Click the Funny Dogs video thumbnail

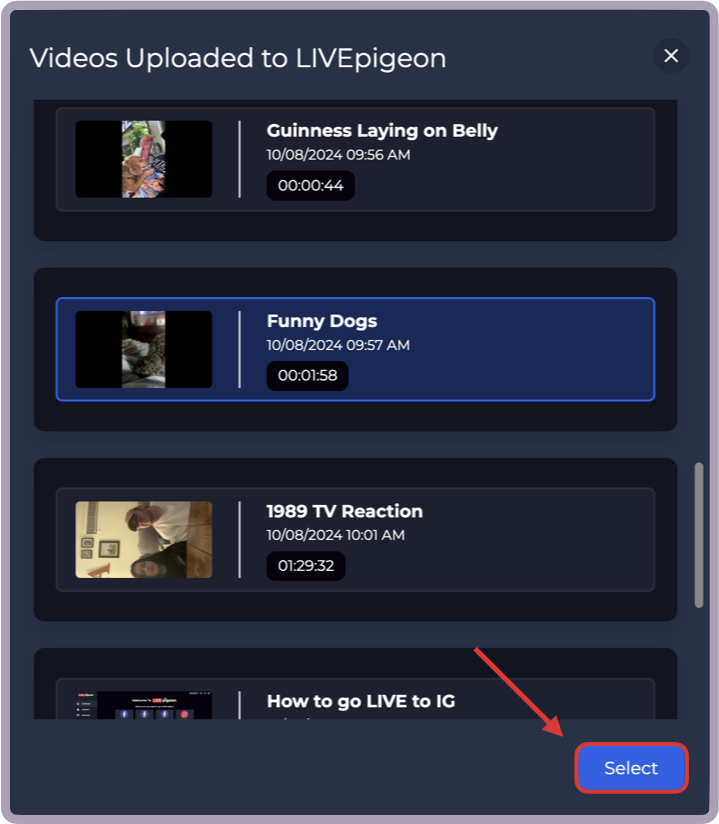(143, 349)
